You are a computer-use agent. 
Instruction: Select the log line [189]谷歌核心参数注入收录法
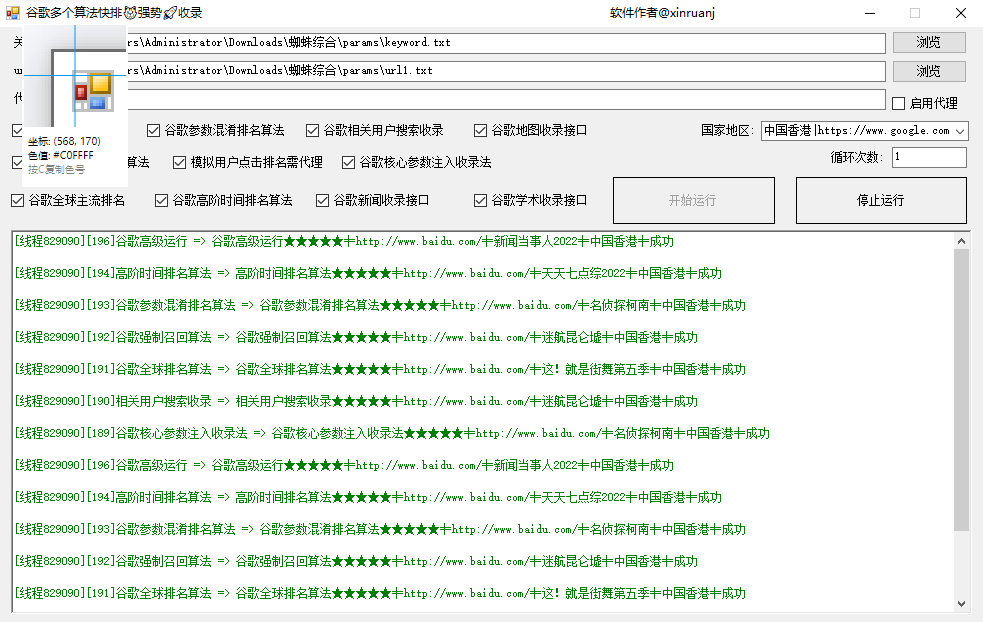click(392, 433)
